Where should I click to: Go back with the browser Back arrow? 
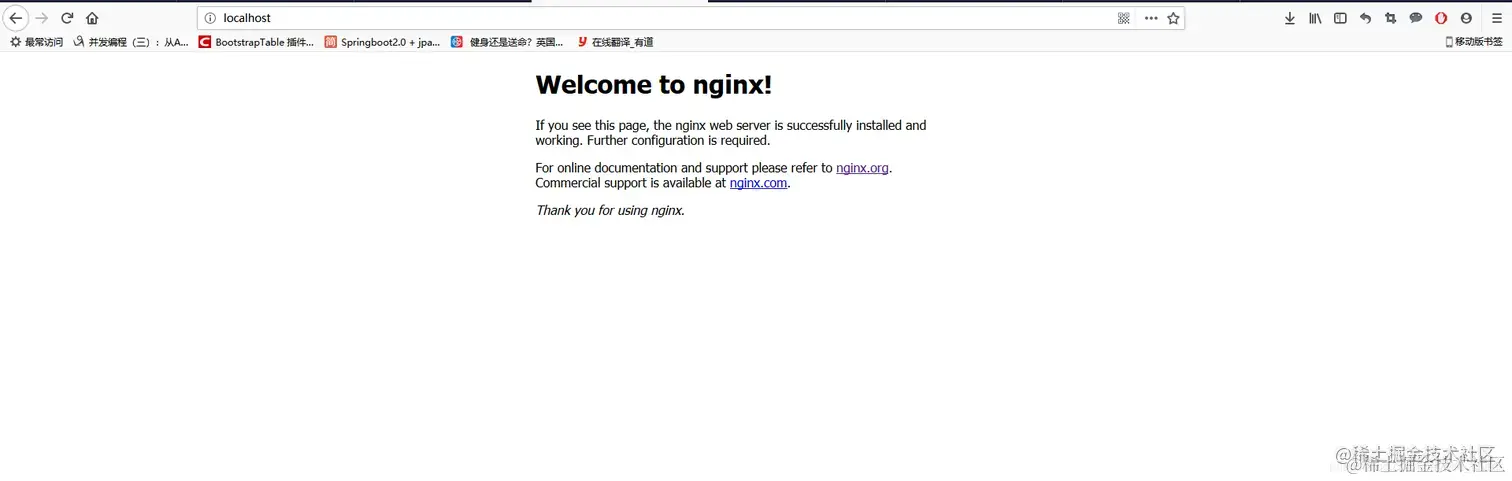(x=15, y=18)
